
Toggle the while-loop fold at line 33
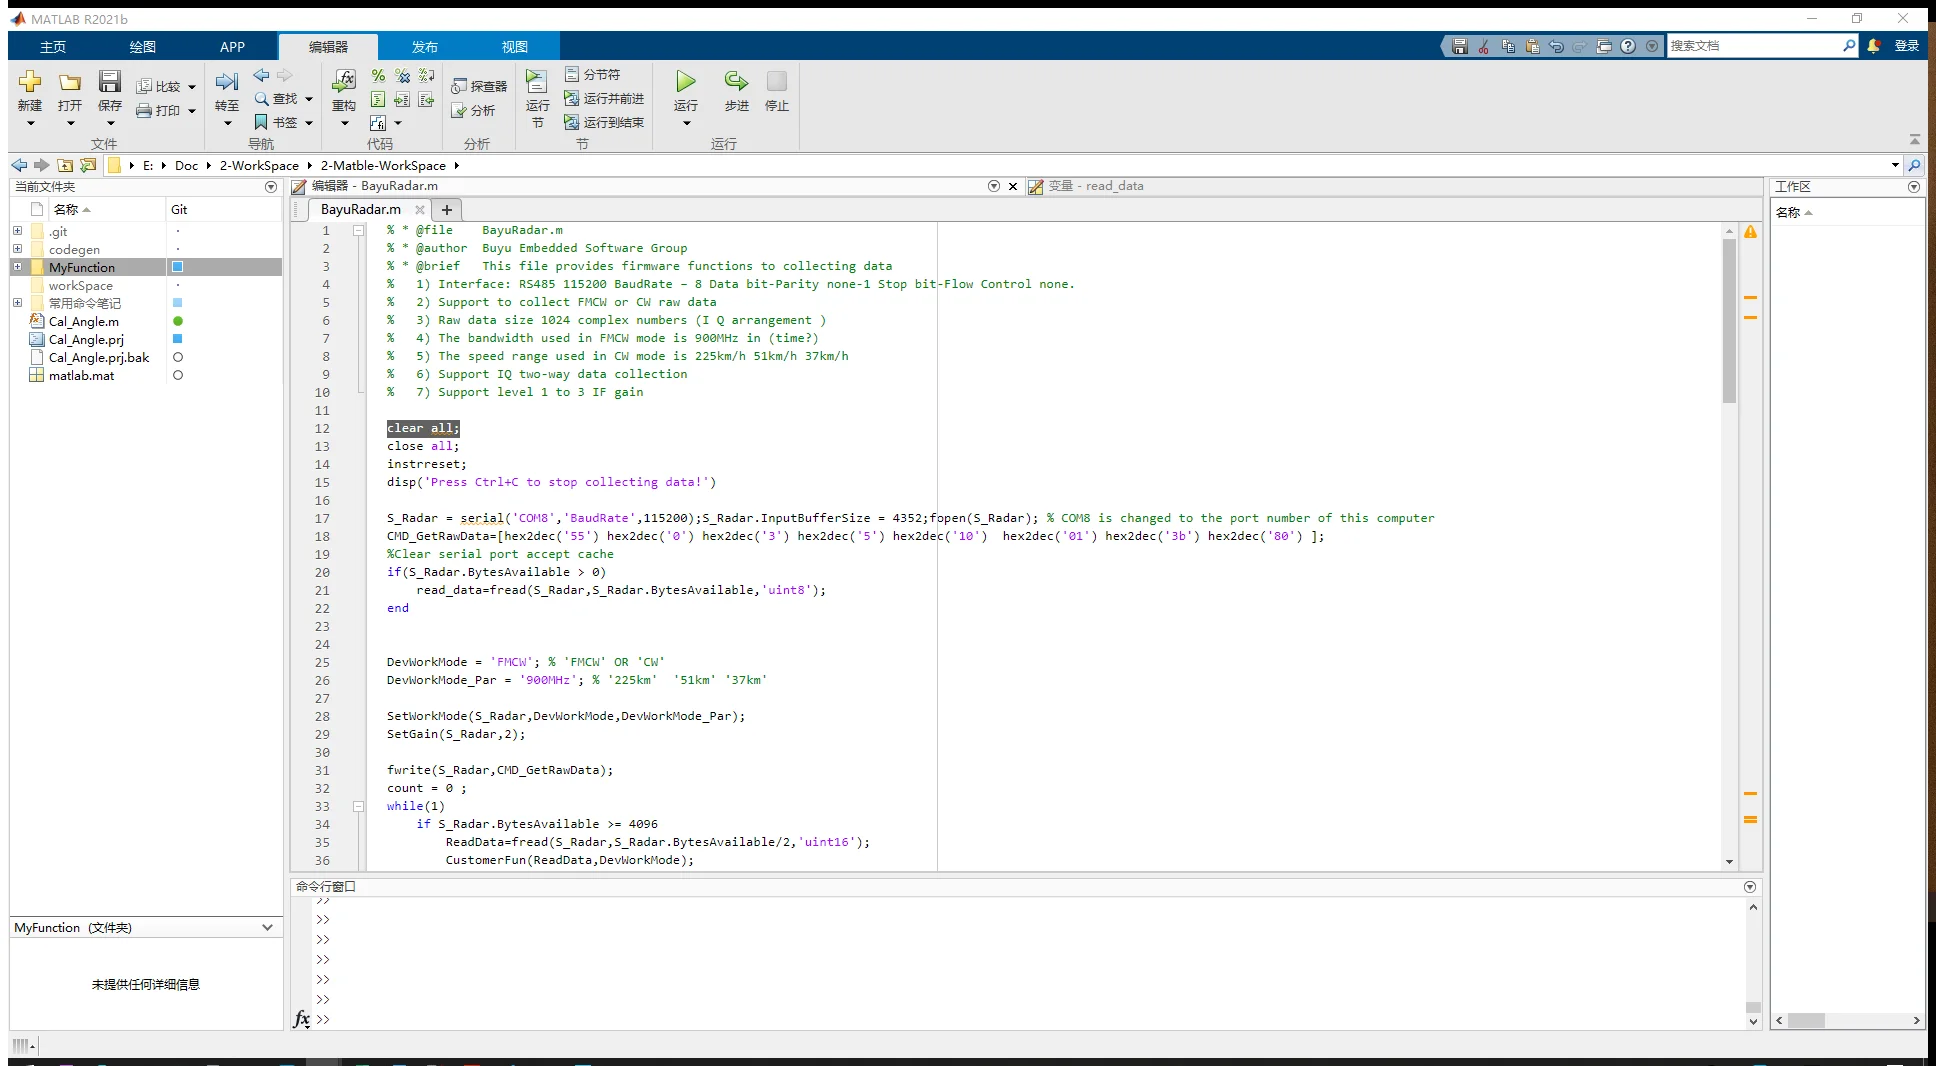(x=358, y=806)
